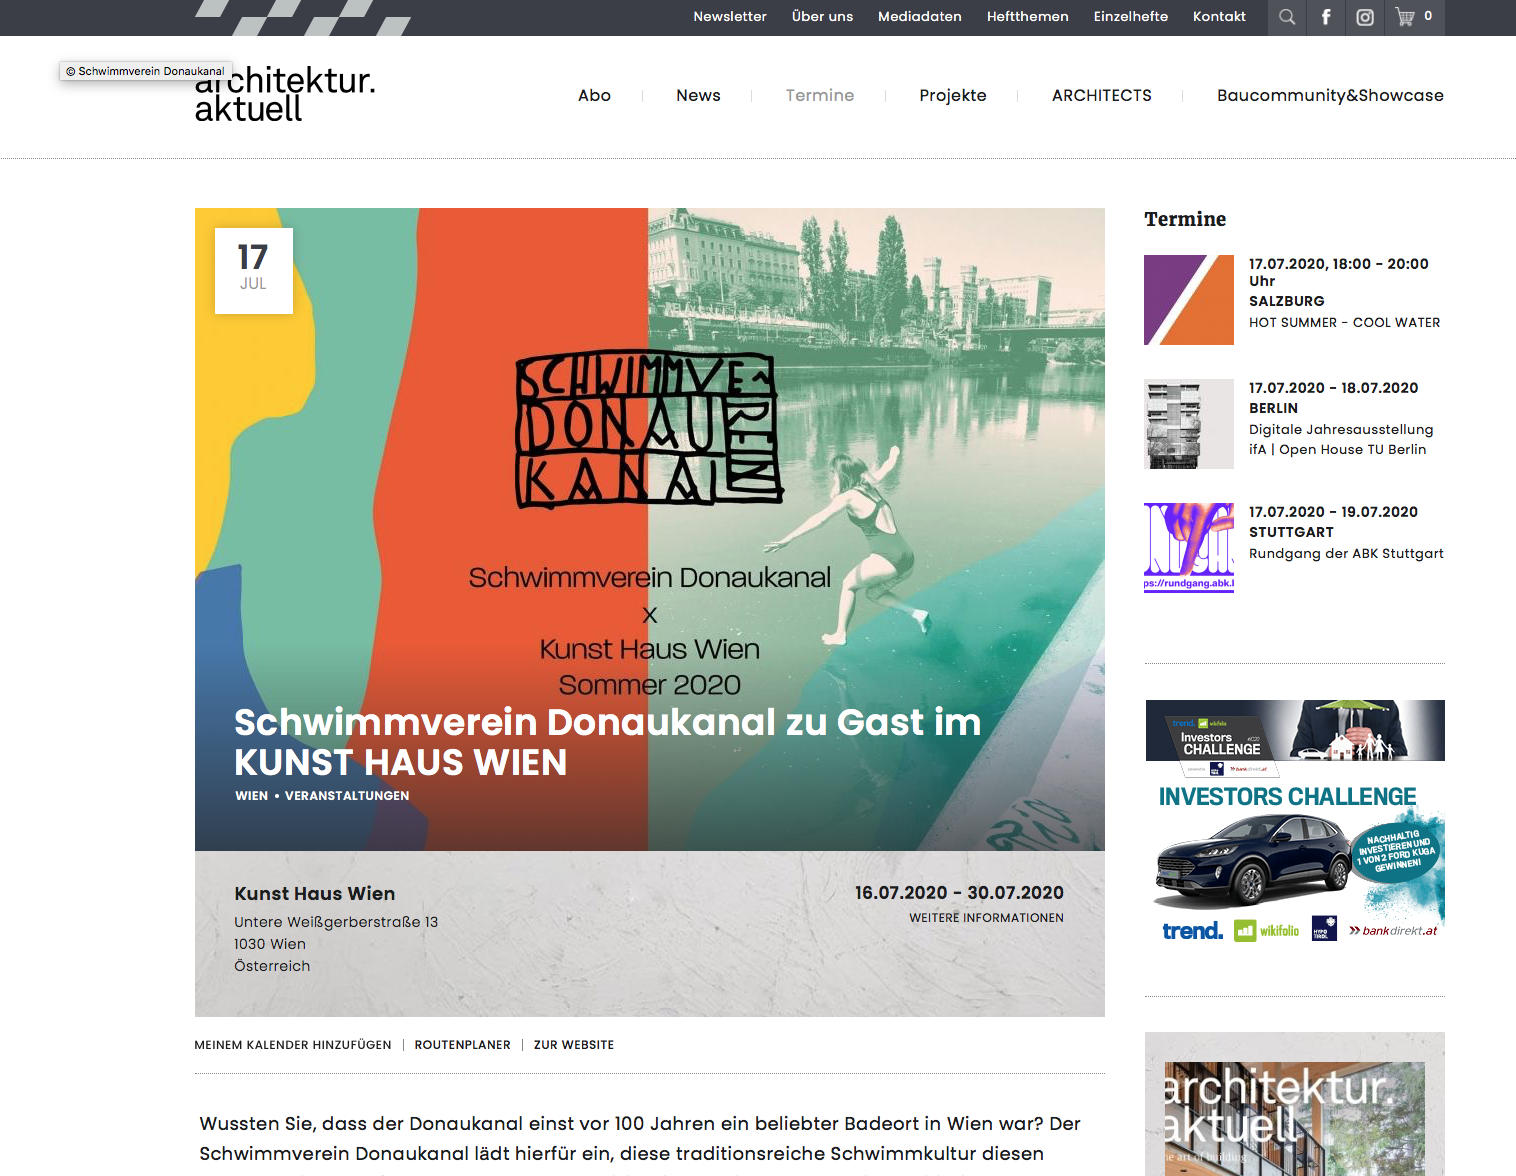This screenshot has width=1516, height=1176.
Task: Open the Investors Challenge ad banner
Action: [x=1295, y=822]
